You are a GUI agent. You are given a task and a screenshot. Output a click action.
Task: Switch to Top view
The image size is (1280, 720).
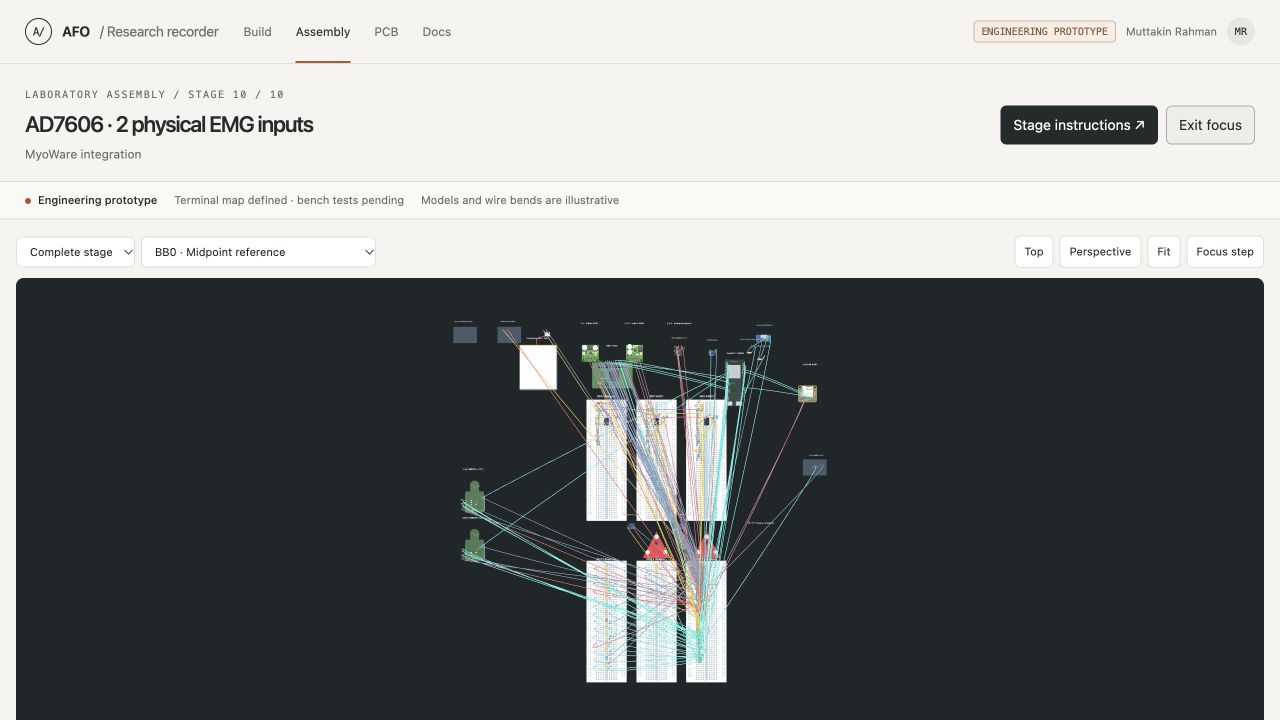tap(1034, 252)
